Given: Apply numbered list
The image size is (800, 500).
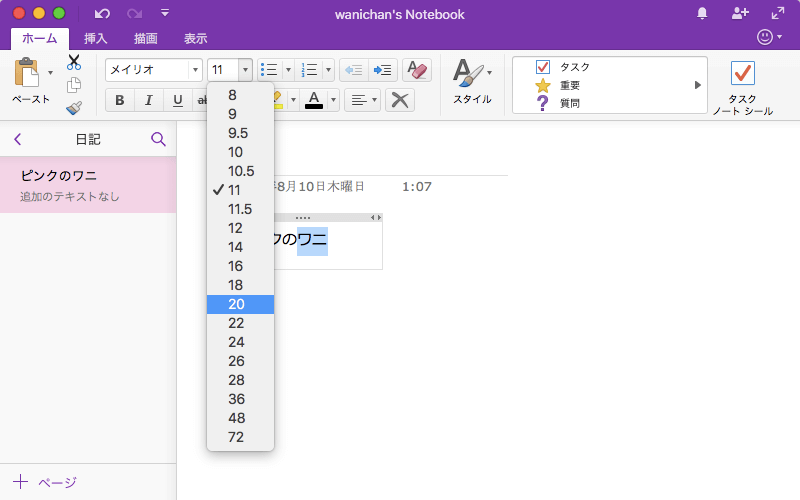Looking at the screenshot, I should [x=309, y=70].
